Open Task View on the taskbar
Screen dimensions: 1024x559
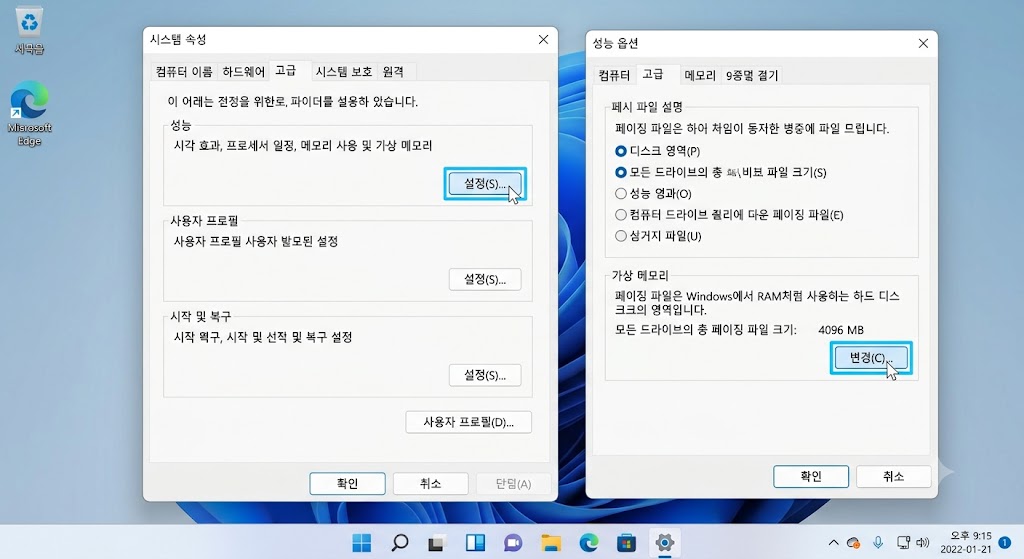coord(436,543)
